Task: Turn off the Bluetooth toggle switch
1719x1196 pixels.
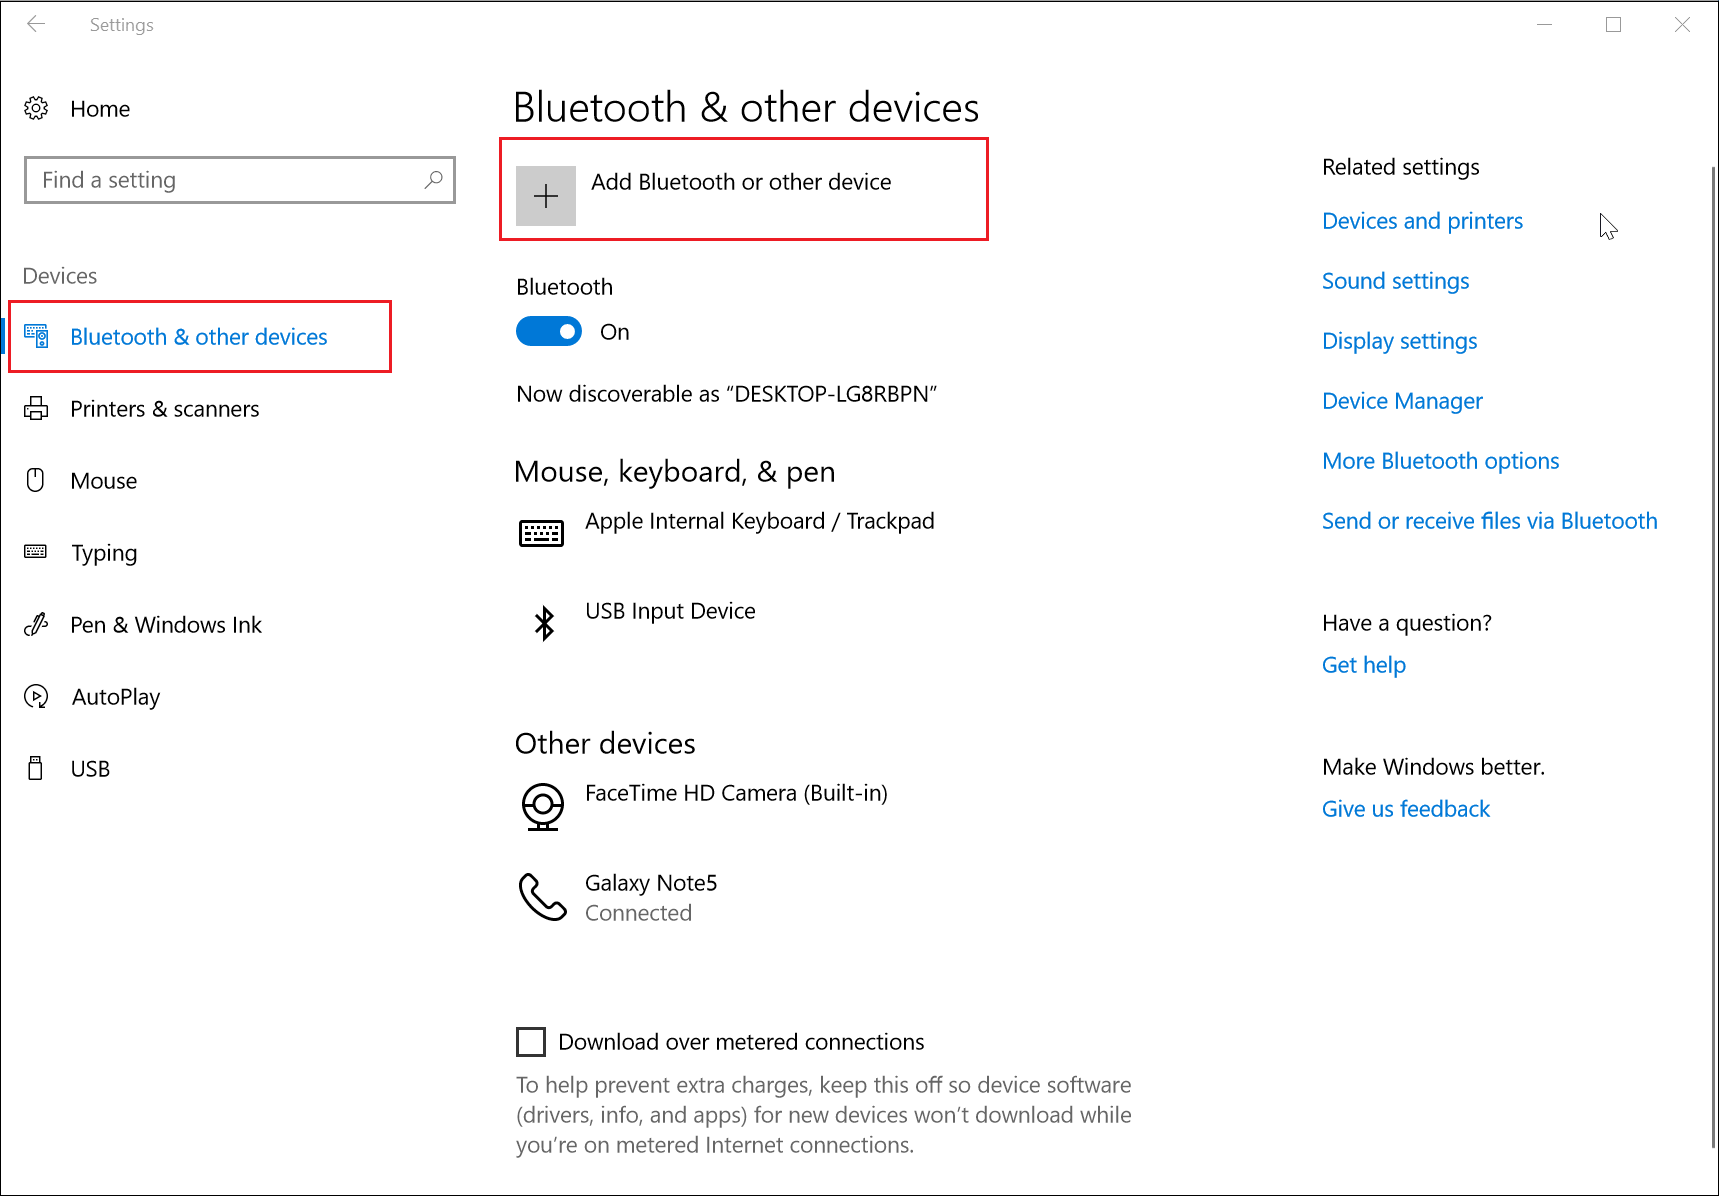Action: [549, 332]
